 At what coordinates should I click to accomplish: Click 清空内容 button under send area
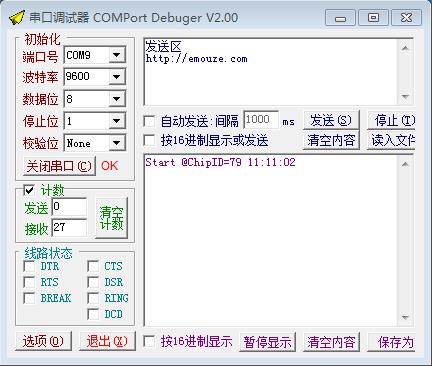(331, 140)
